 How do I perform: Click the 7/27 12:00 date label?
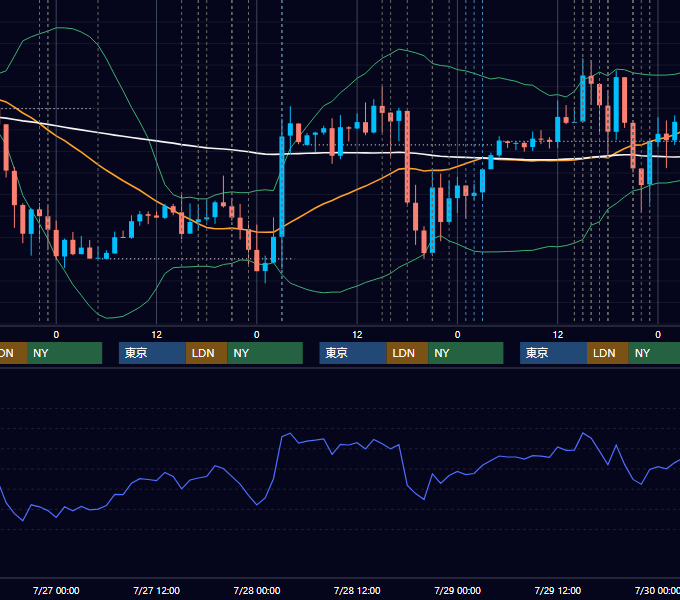coord(157,590)
